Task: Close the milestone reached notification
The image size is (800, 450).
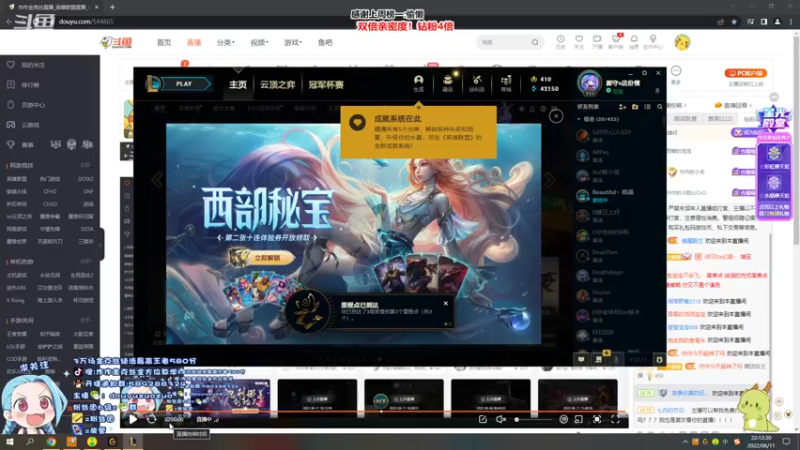Action: [445, 304]
